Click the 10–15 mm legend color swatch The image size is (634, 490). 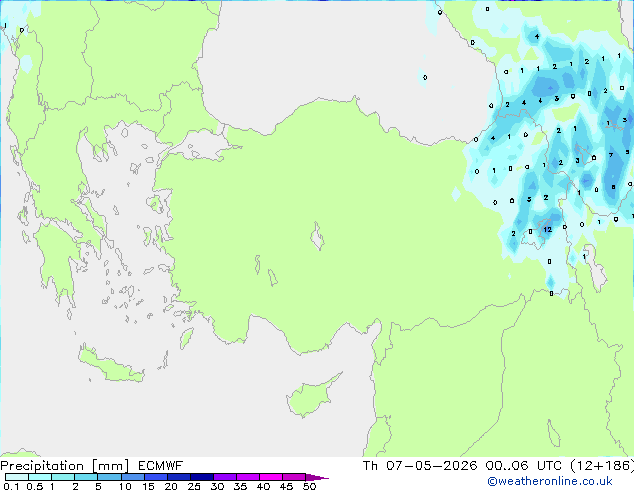point(132,477)
